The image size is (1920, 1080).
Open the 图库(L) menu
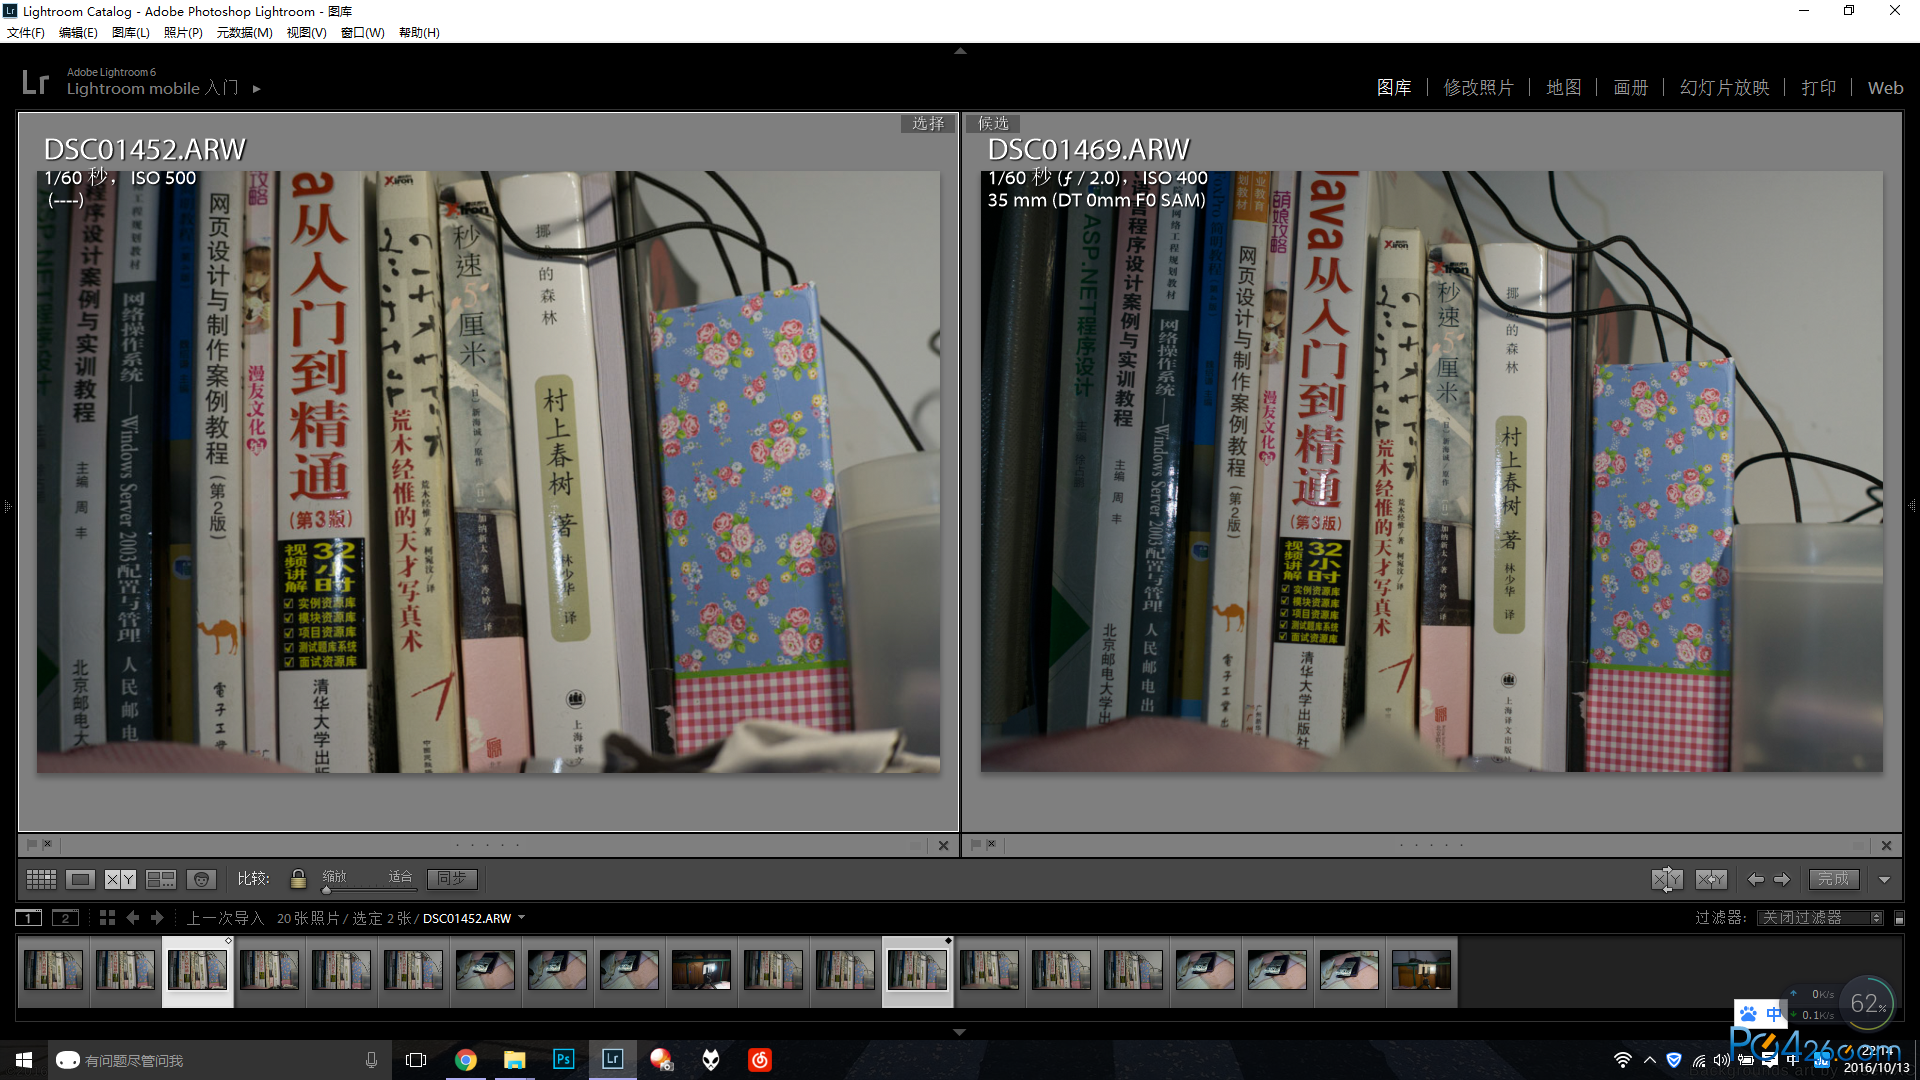[x=131, y=32]
